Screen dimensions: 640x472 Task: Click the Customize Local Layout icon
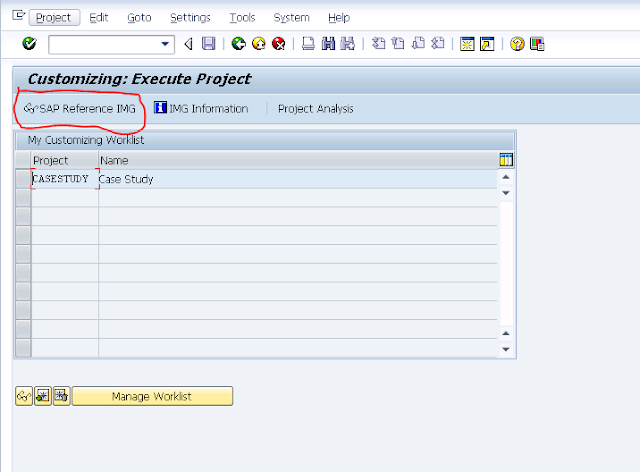tap(537, 44)
